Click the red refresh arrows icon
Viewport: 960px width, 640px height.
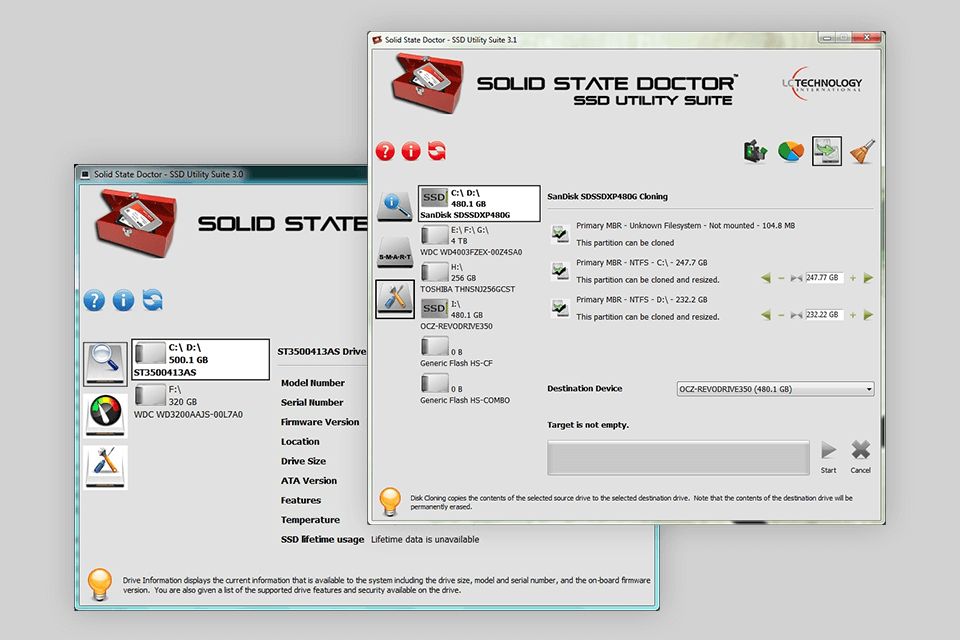[437, 151]
